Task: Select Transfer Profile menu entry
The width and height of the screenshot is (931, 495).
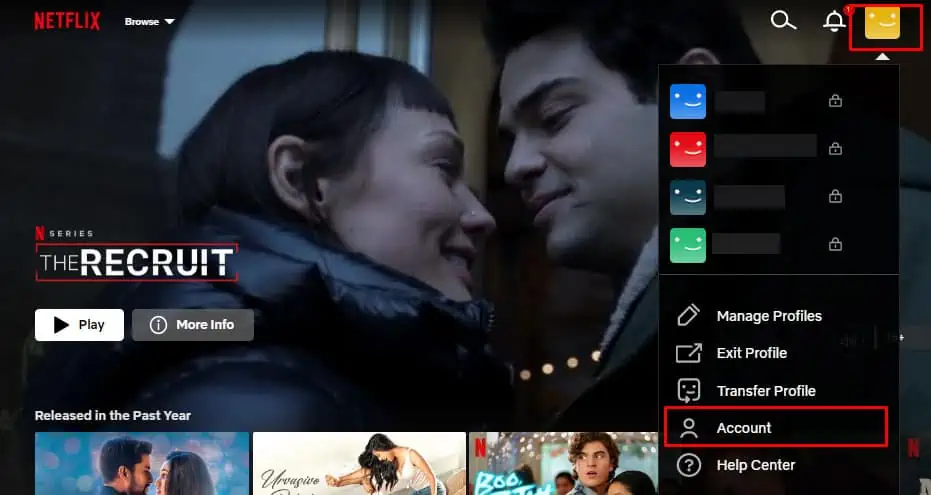Action: click(766, 391)
